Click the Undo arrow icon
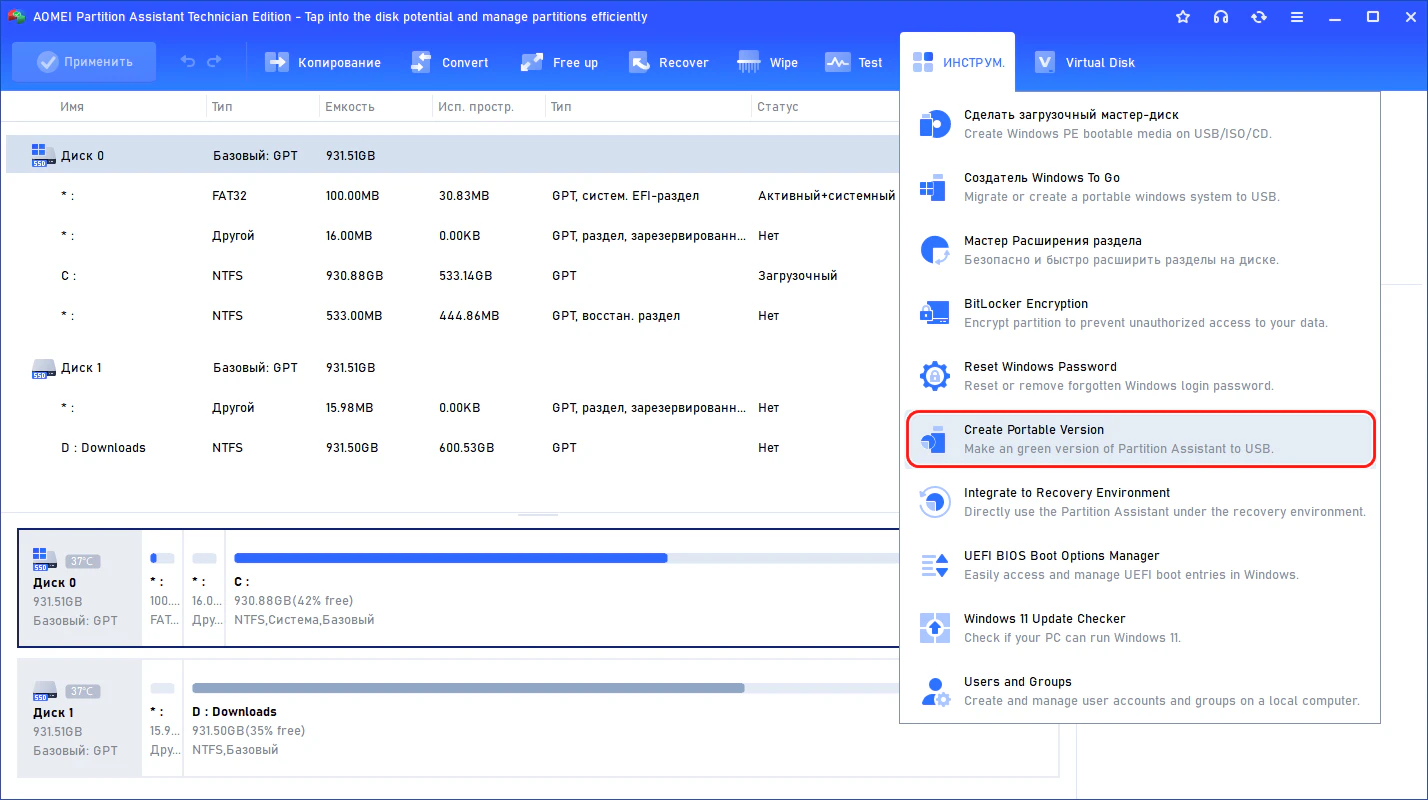Image resolution: width=1428 pixels, height=800 pixels. tap(188, 62)
